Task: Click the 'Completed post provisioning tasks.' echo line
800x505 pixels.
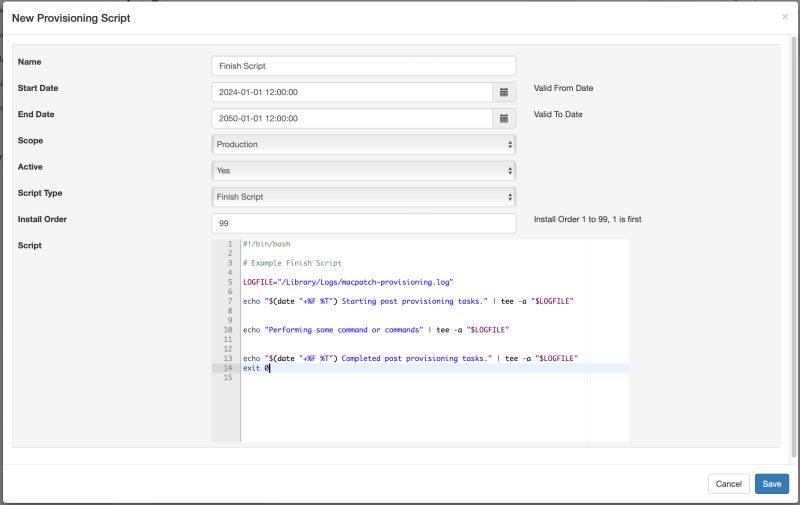Action: click(410, 359)
